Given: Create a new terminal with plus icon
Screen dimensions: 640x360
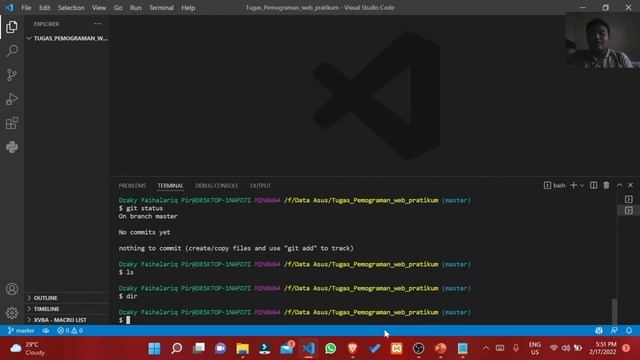Looking at the screenshot, I should pyautogui.click(x=573, y=185).
